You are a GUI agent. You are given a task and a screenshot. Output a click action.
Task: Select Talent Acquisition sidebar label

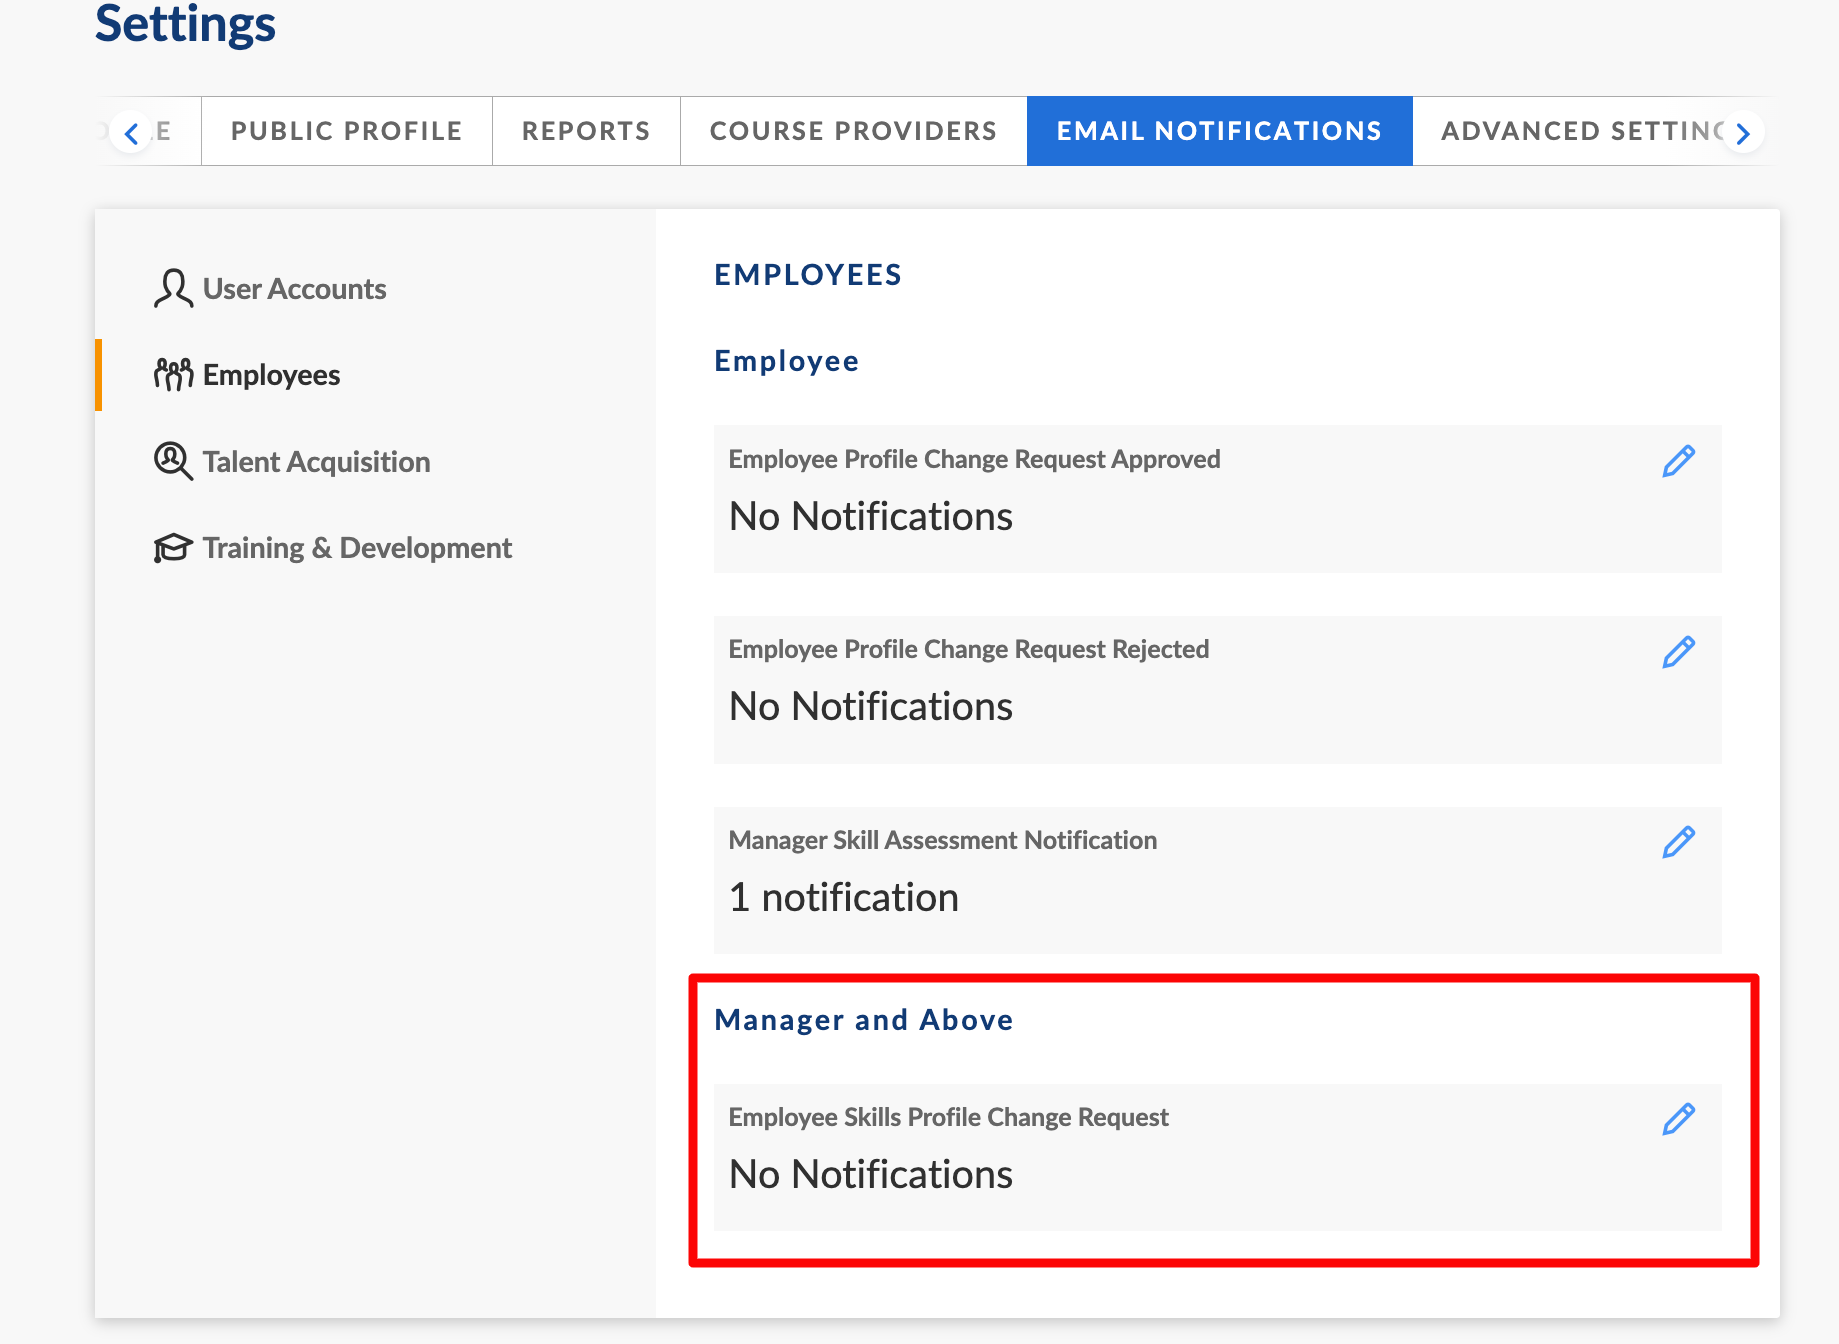[316, 462]
